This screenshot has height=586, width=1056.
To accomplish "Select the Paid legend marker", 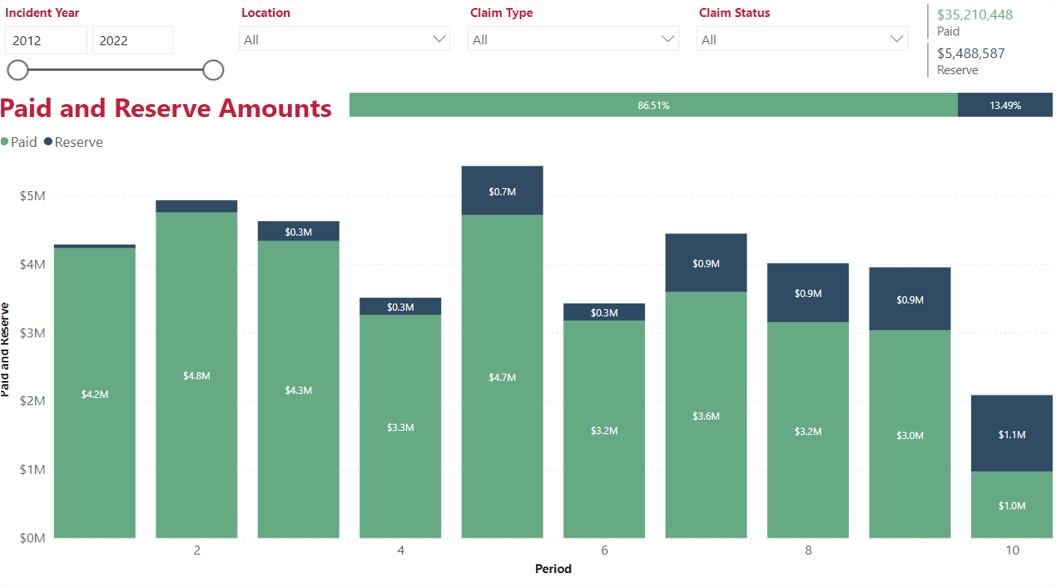I will click(x=6, y=142).
